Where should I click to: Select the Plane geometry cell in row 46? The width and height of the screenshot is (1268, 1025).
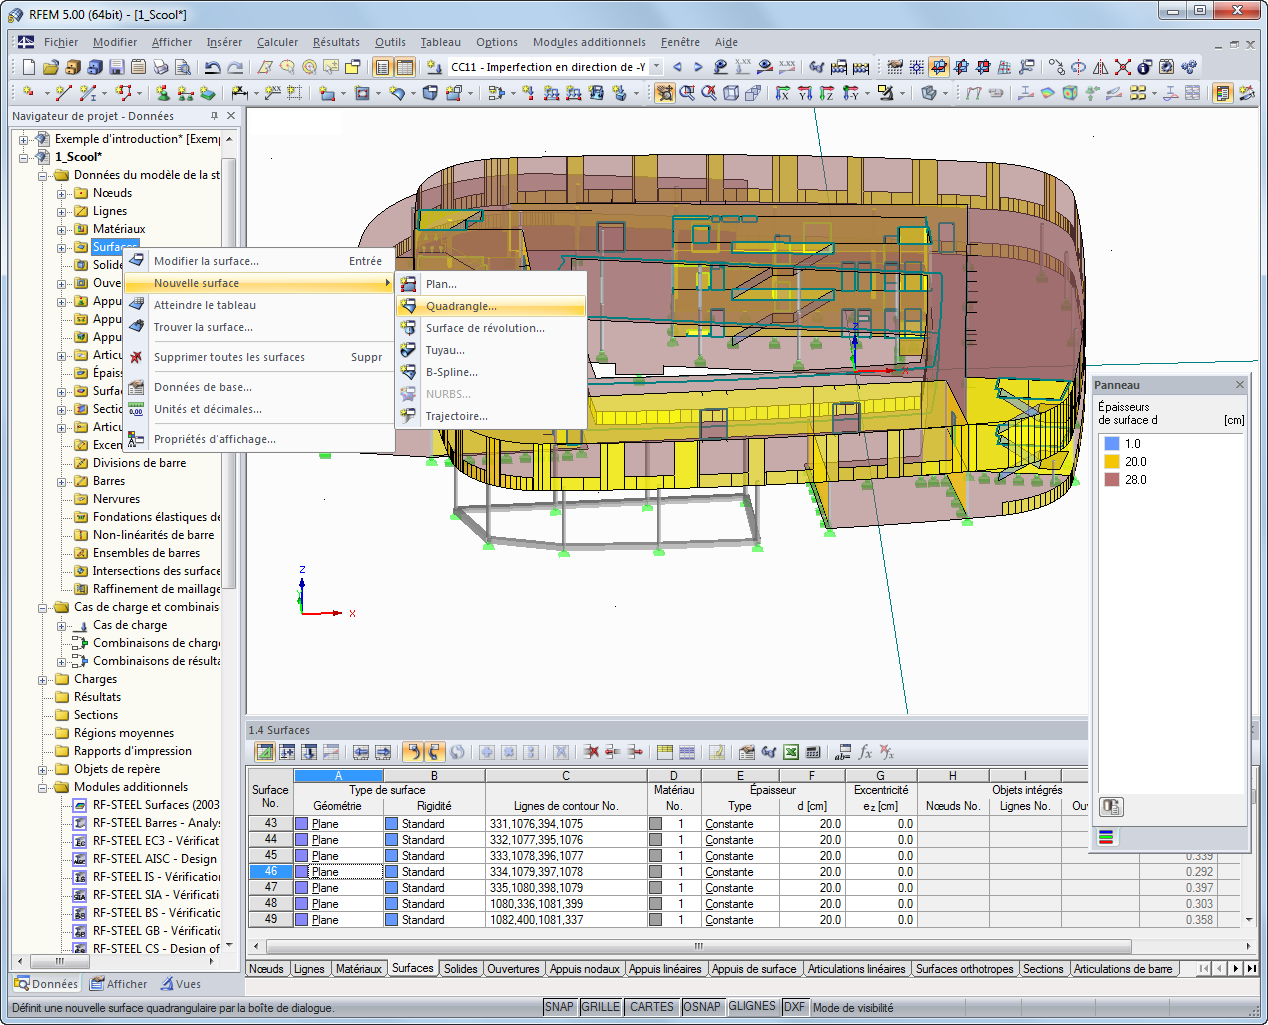point(337,872)
